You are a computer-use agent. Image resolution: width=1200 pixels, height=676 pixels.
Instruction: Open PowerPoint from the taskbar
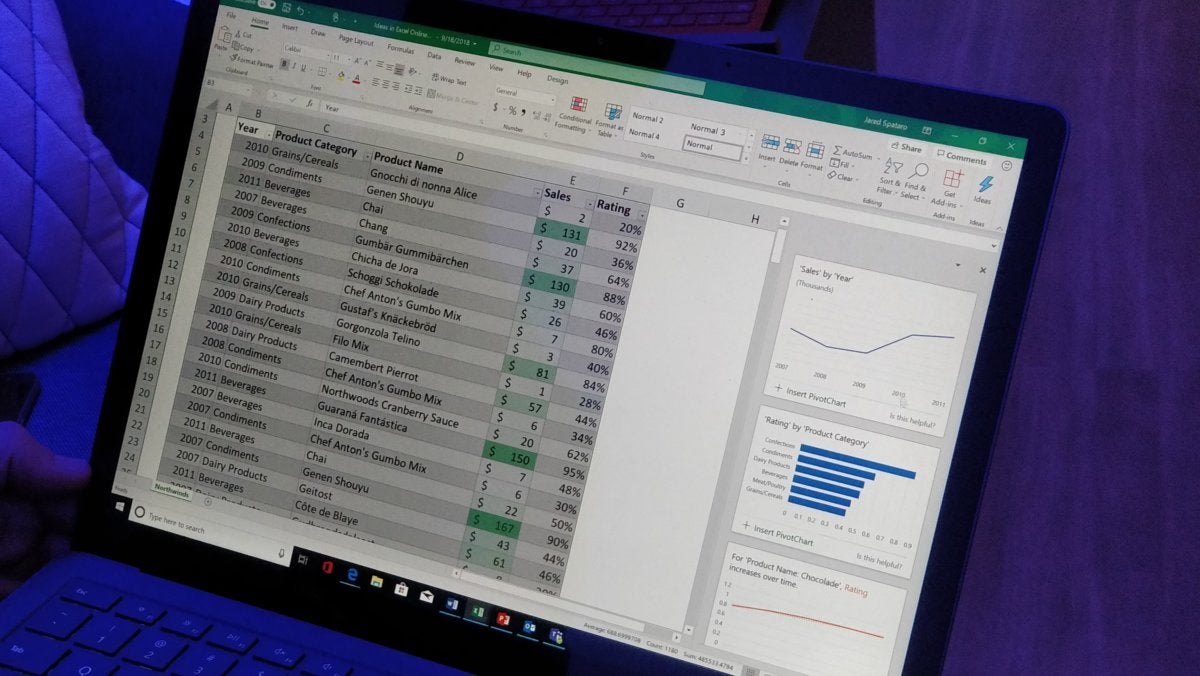point(502,620)
